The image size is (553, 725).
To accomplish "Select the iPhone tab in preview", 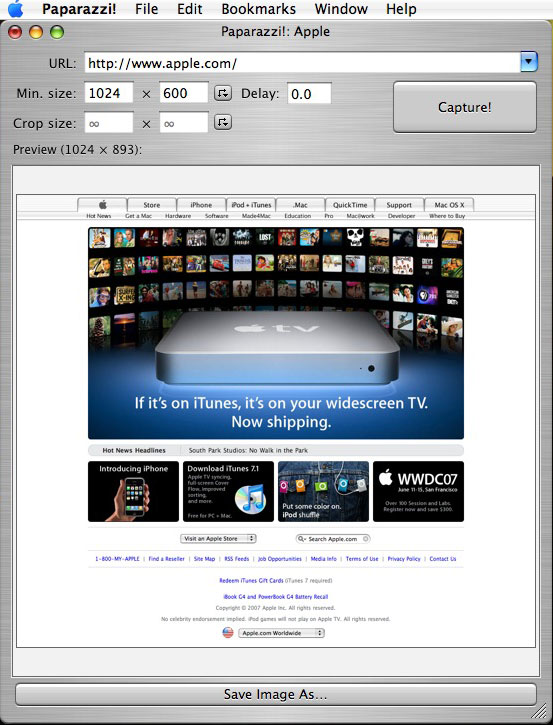I will coord(201,205).
